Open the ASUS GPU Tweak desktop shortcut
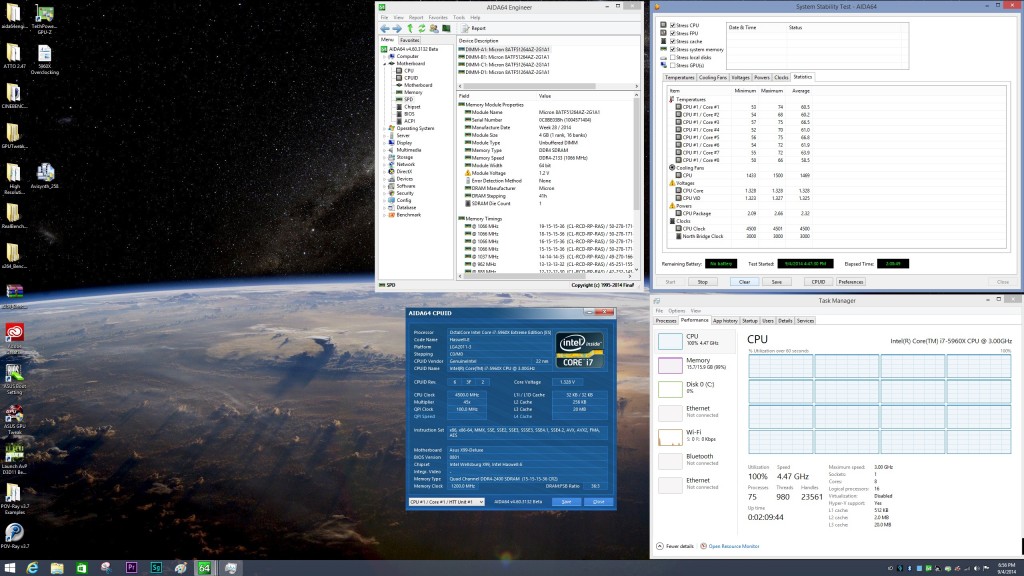The image size is (1024, 576). click(14, 420)
